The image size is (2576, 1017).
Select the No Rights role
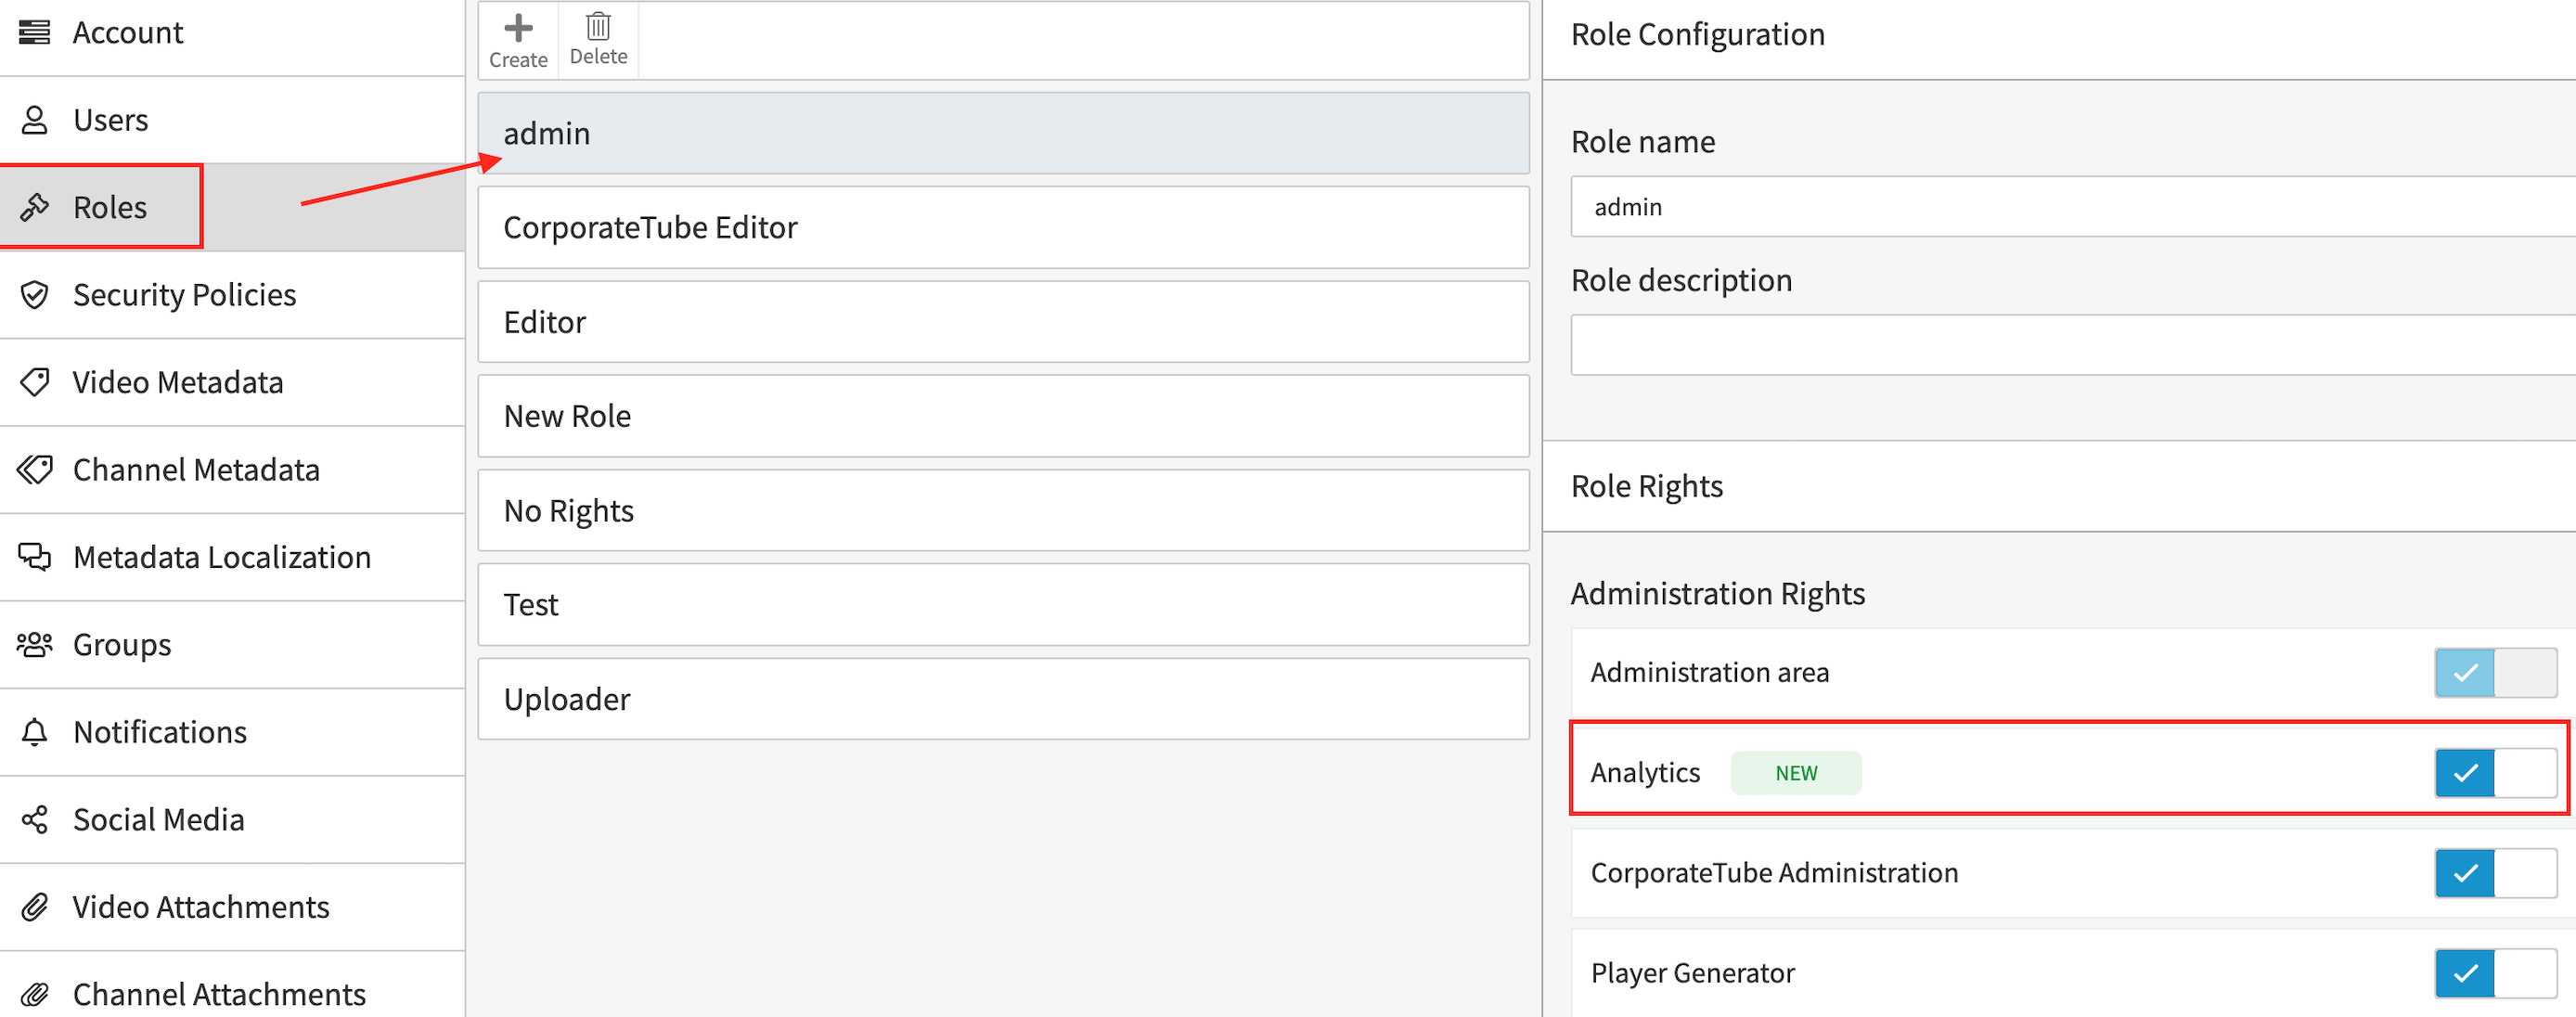[1003, 510]
